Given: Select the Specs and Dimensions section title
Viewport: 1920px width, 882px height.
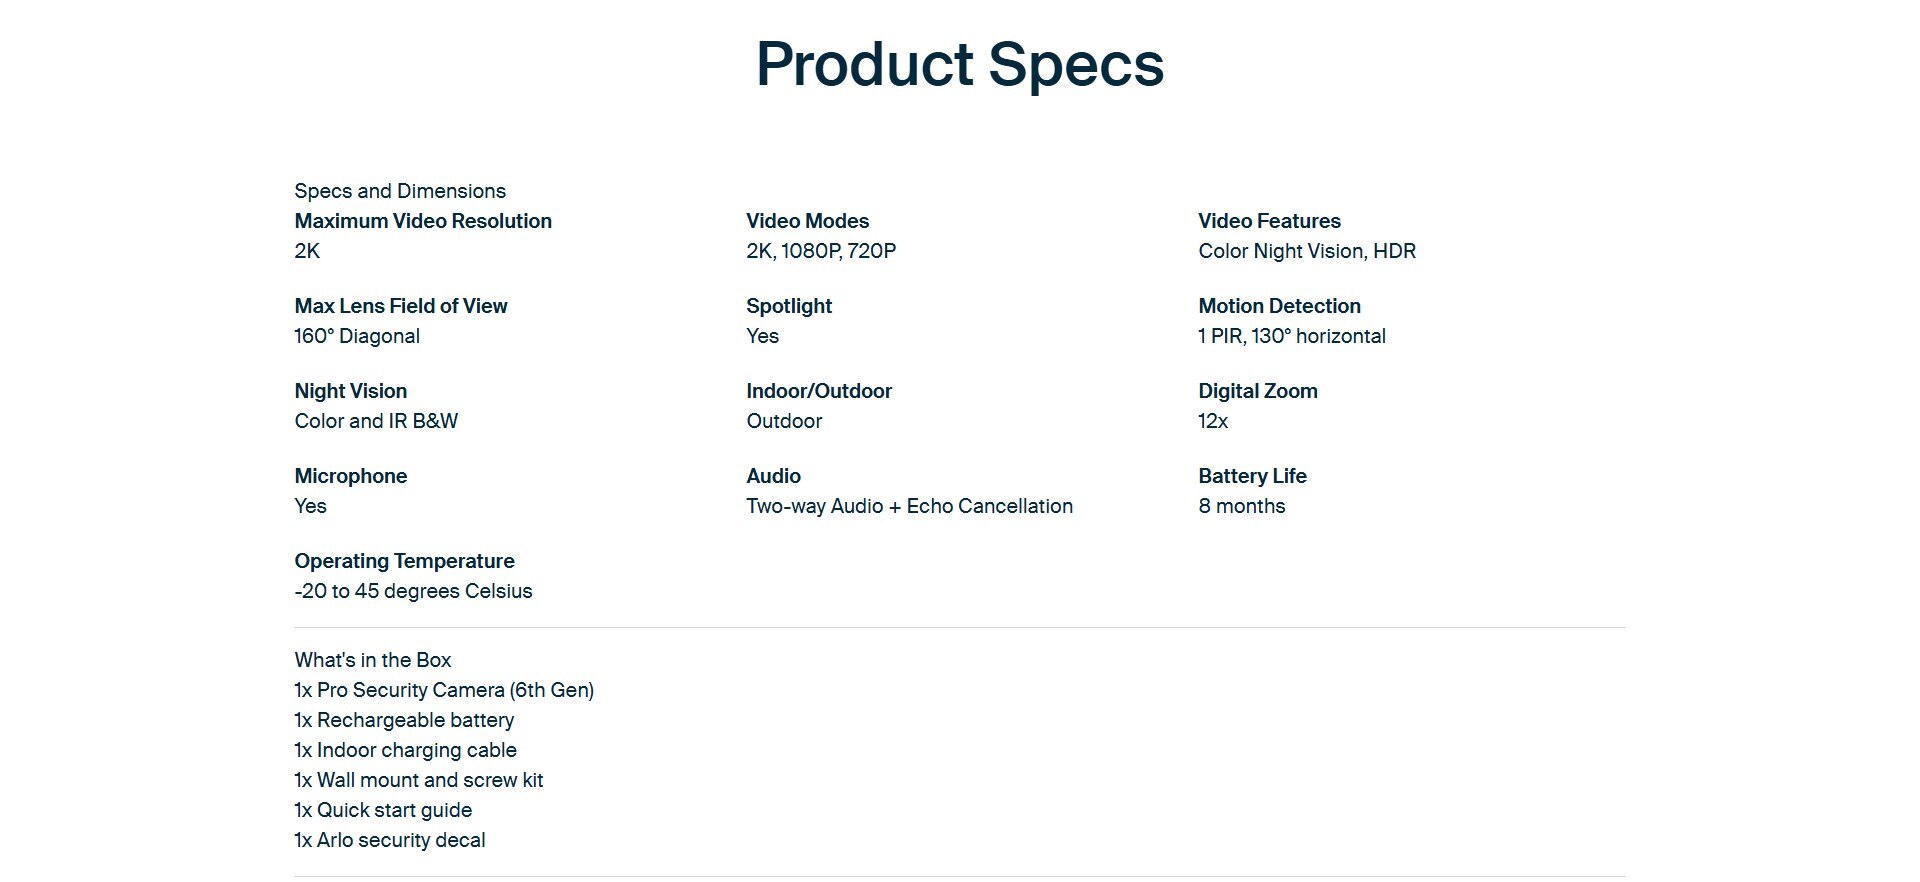Looking at the screenshot, I should 400,191.
